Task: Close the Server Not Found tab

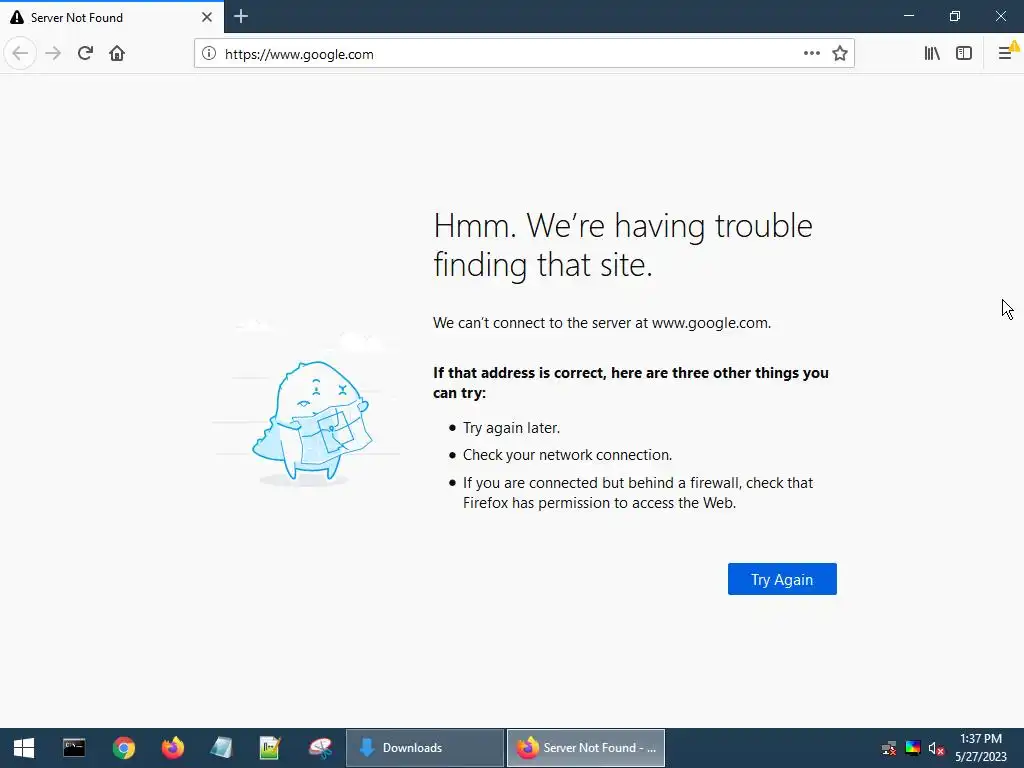Action: 207,17
